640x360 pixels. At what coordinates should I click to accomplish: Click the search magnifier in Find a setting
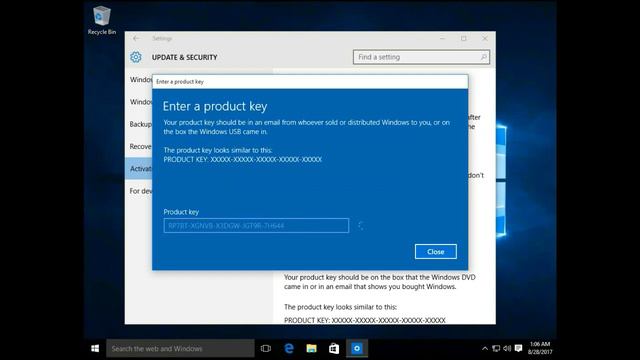tap(483, 57)
